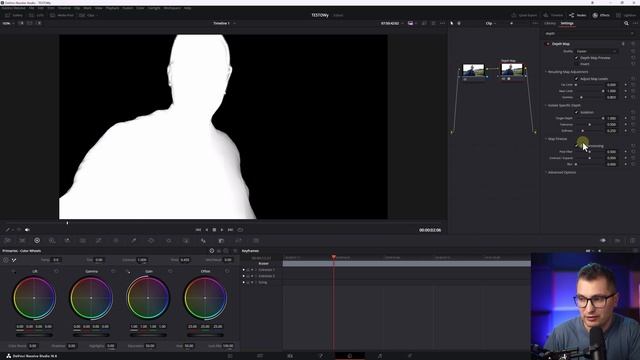Open the Qualifier eyedropper palette icon

pyautogui.click(x=133, y=240)
